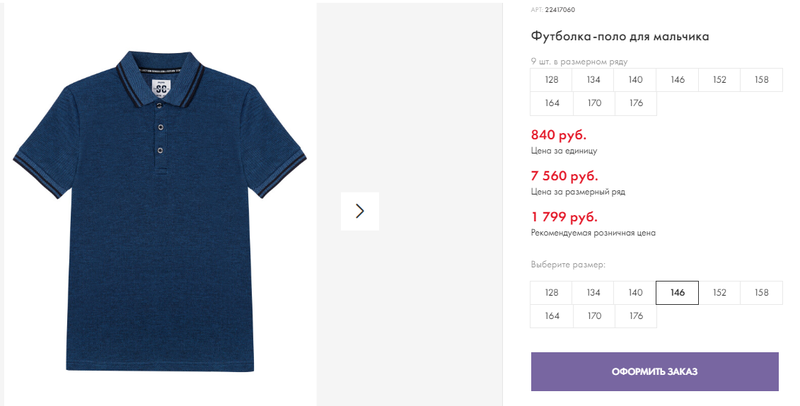Image resolution: width=800 pixels, height=406 pixels.
Task: Click the selected 146 size option
Action: 677,293
